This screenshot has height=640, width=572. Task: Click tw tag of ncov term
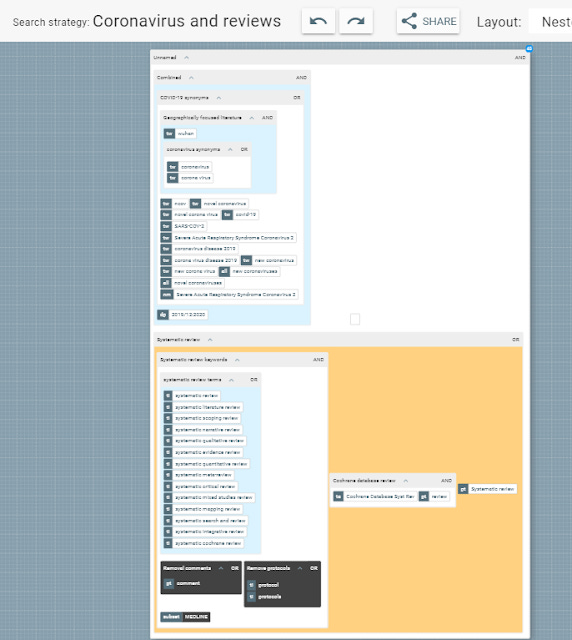pos(166,203)
